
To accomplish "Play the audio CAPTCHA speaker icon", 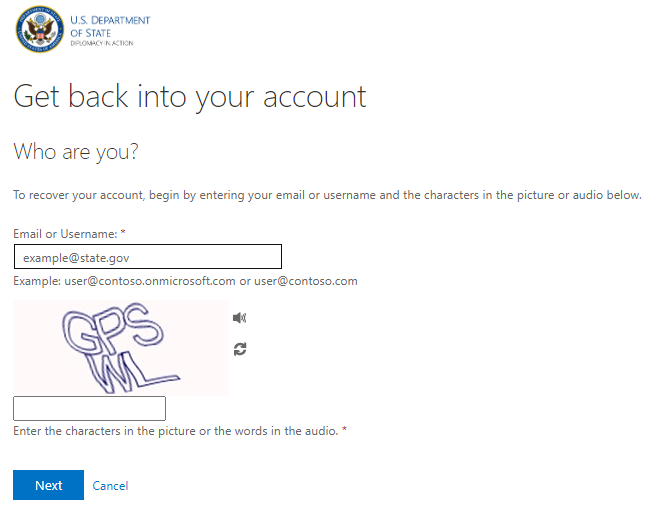I will [x=240, y=318].
